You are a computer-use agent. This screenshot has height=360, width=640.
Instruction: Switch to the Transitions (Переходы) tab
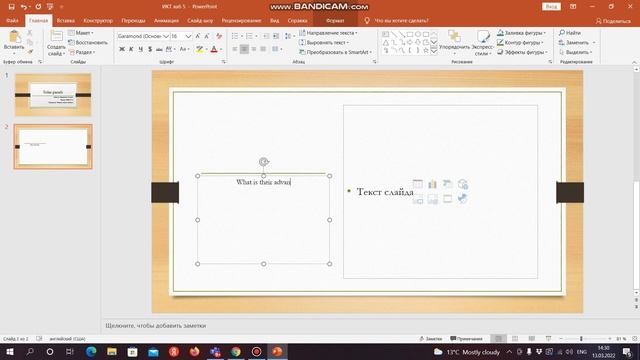coord(133,20)
